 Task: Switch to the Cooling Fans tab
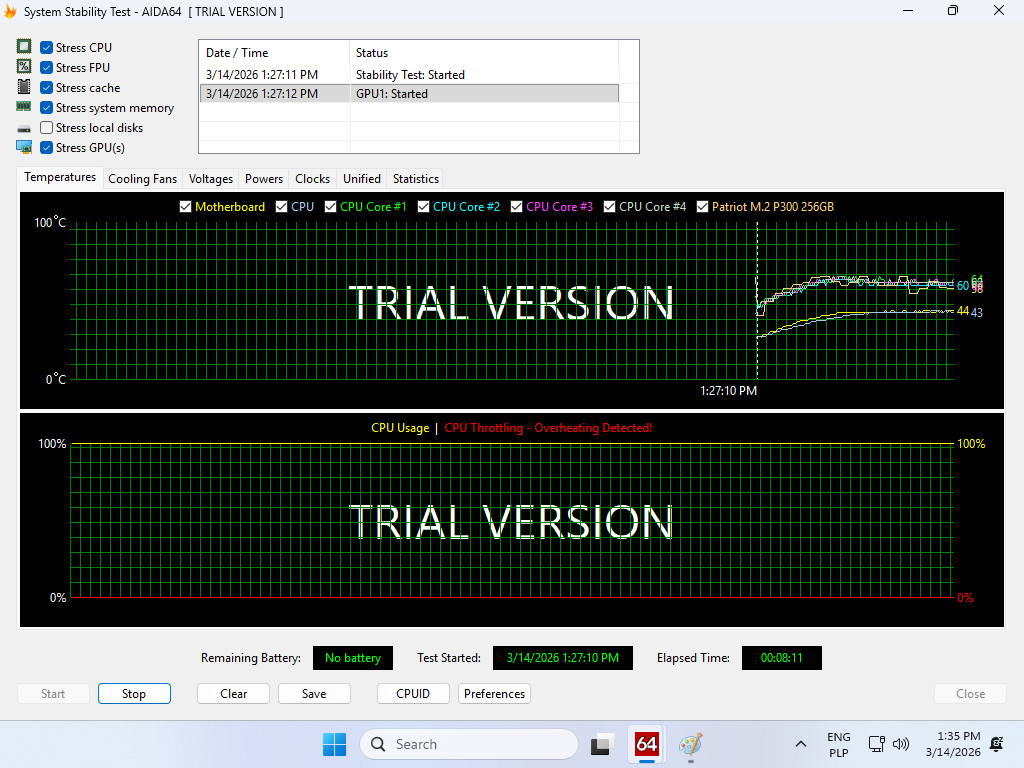click(x=142, y=179)
